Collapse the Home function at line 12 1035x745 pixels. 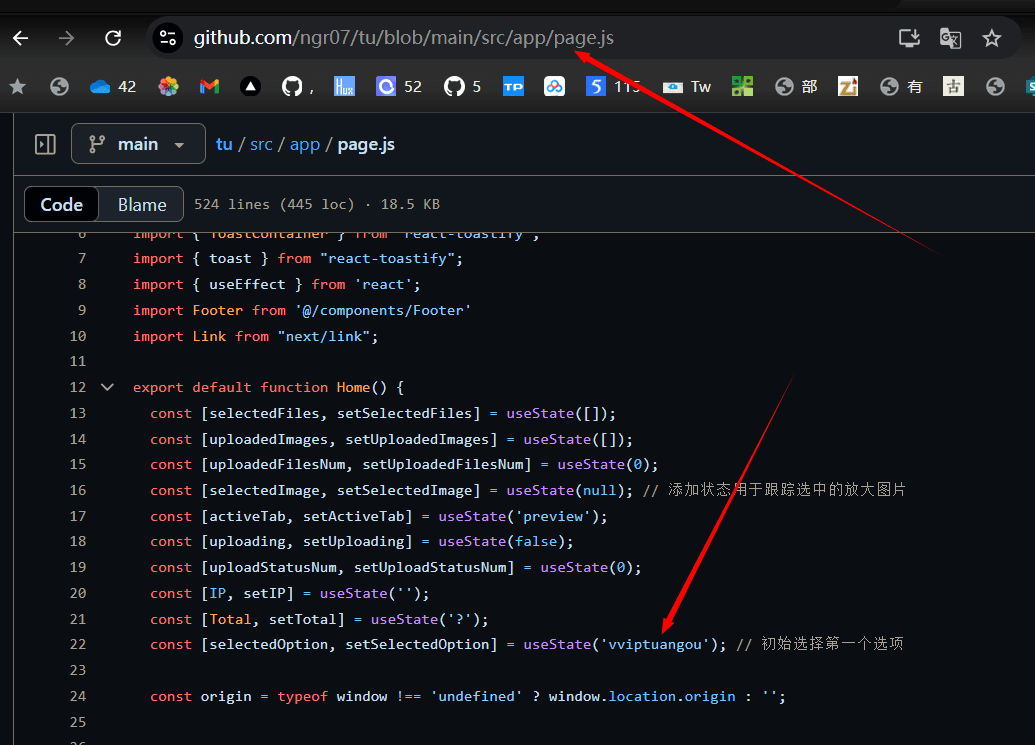(x=108, y=387)
